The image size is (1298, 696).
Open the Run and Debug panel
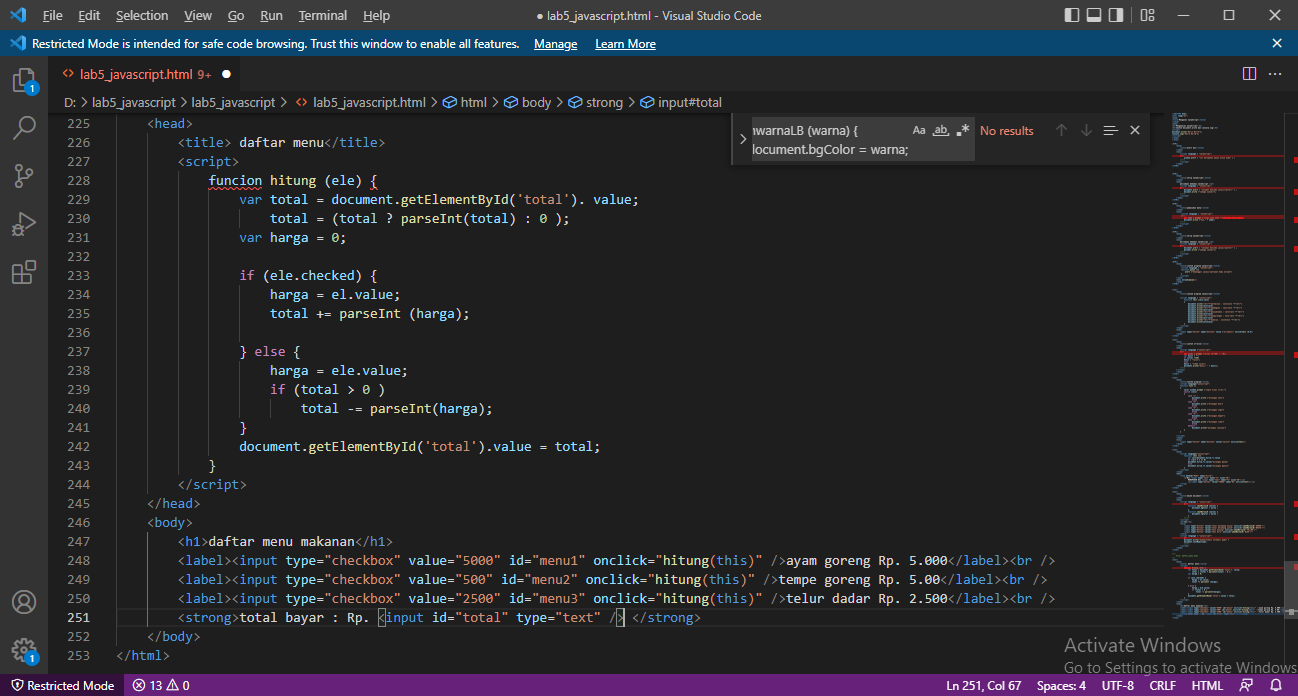(25, 224)
